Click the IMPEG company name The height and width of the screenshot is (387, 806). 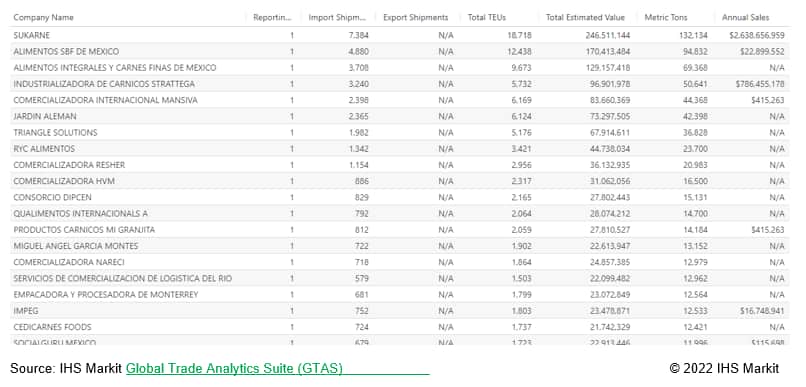(x=26, y=311)
